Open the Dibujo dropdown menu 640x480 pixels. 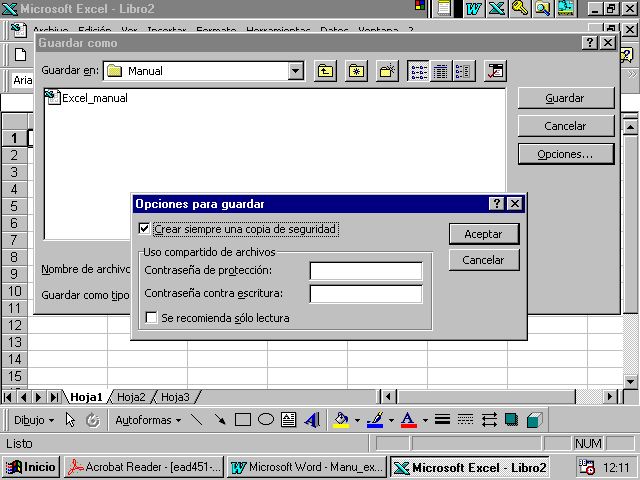click(34, 420)
